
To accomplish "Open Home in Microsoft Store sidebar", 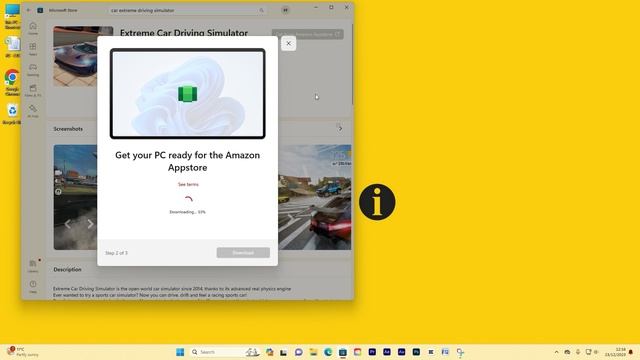I will pos(33,28).
